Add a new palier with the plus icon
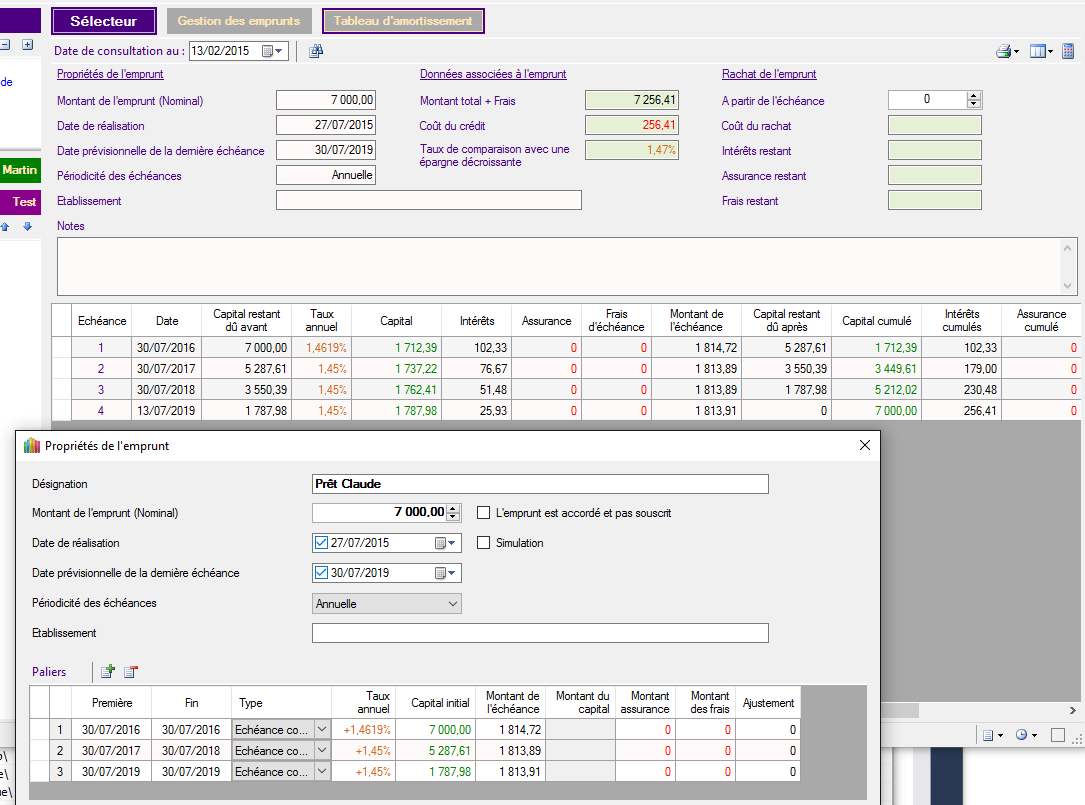 pyautogui.click(x=108, y=672)
